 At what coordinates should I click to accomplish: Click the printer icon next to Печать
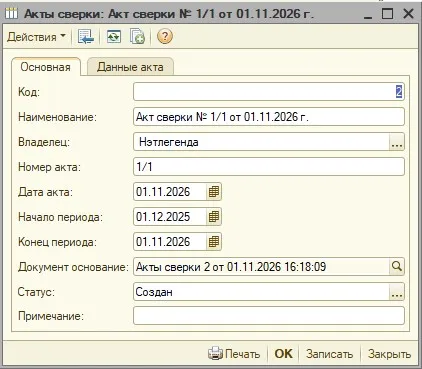[215, 354]
